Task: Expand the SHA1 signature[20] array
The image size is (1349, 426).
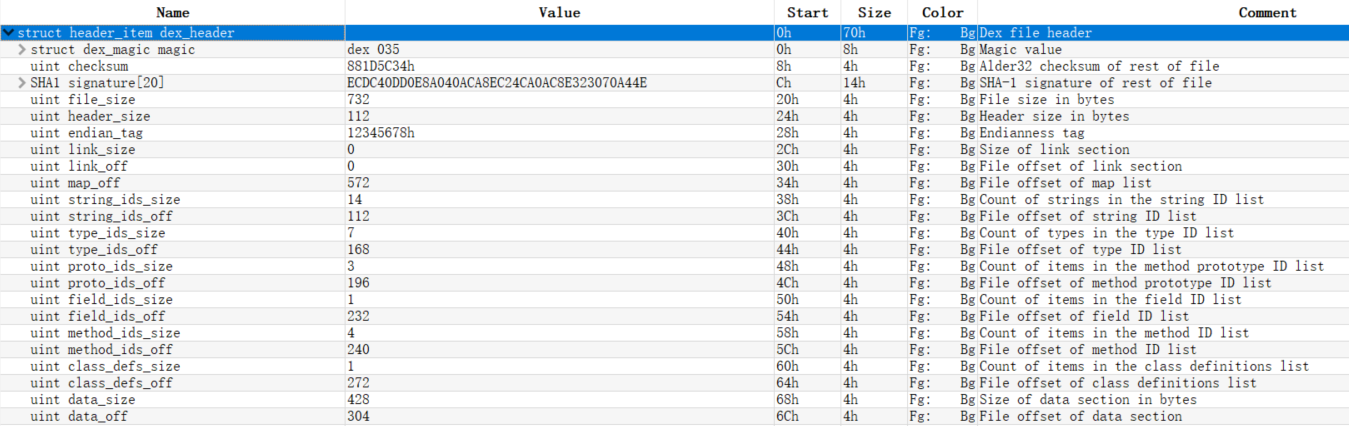Action: point(23,83)
